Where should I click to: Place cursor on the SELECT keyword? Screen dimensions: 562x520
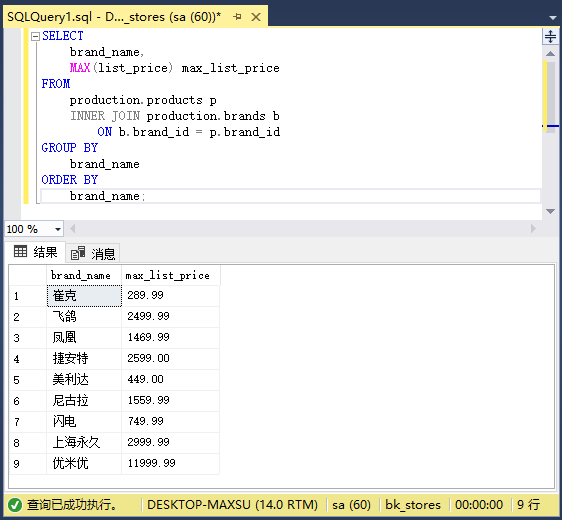coord(63,36)
